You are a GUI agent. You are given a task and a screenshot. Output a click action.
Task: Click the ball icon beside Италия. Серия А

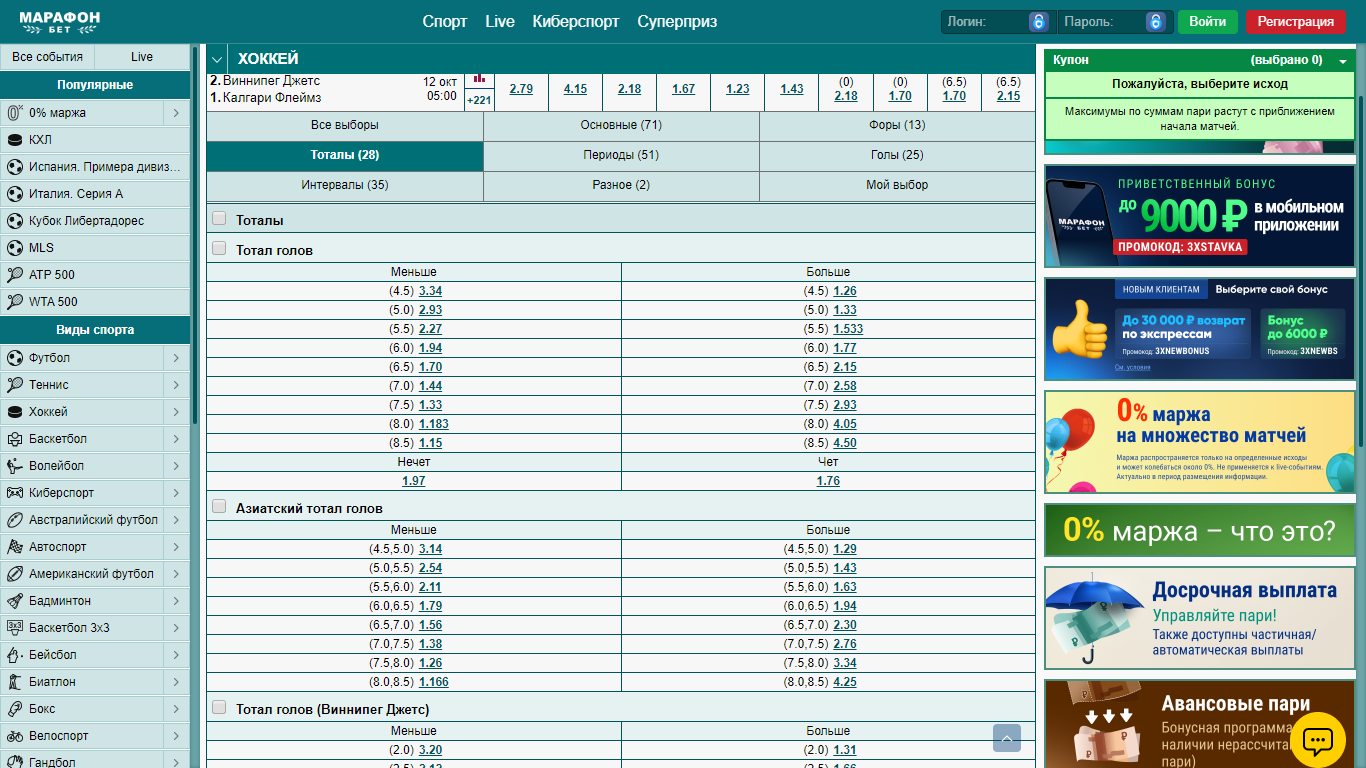(15, 194)
